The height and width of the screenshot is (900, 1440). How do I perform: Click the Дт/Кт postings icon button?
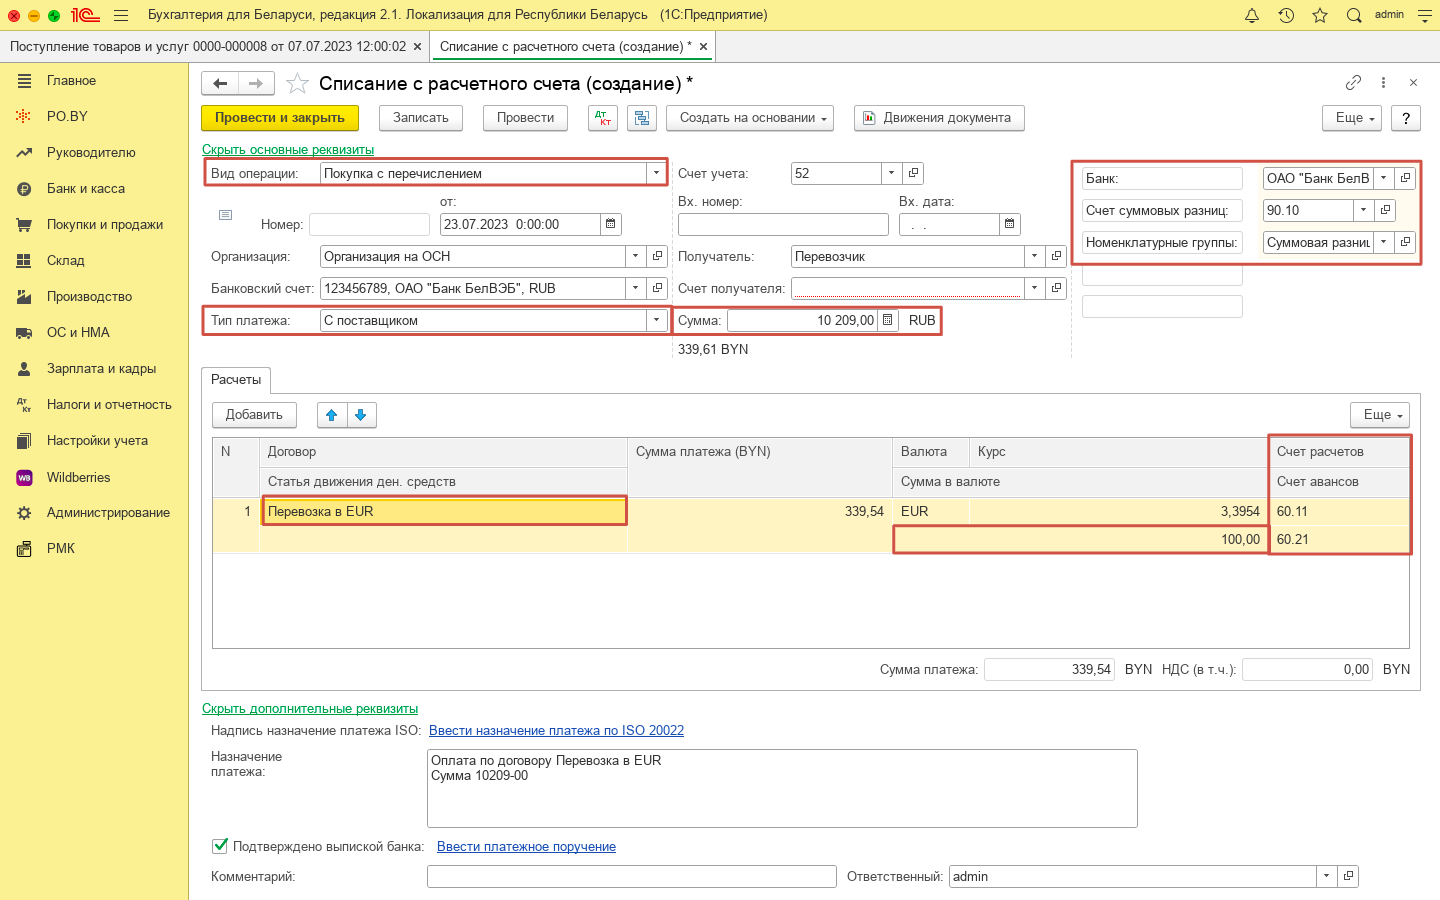pos(603,118)
